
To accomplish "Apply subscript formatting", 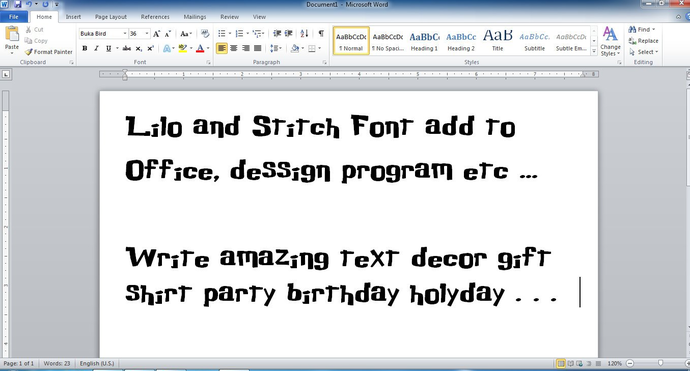I will coord(139,48).
